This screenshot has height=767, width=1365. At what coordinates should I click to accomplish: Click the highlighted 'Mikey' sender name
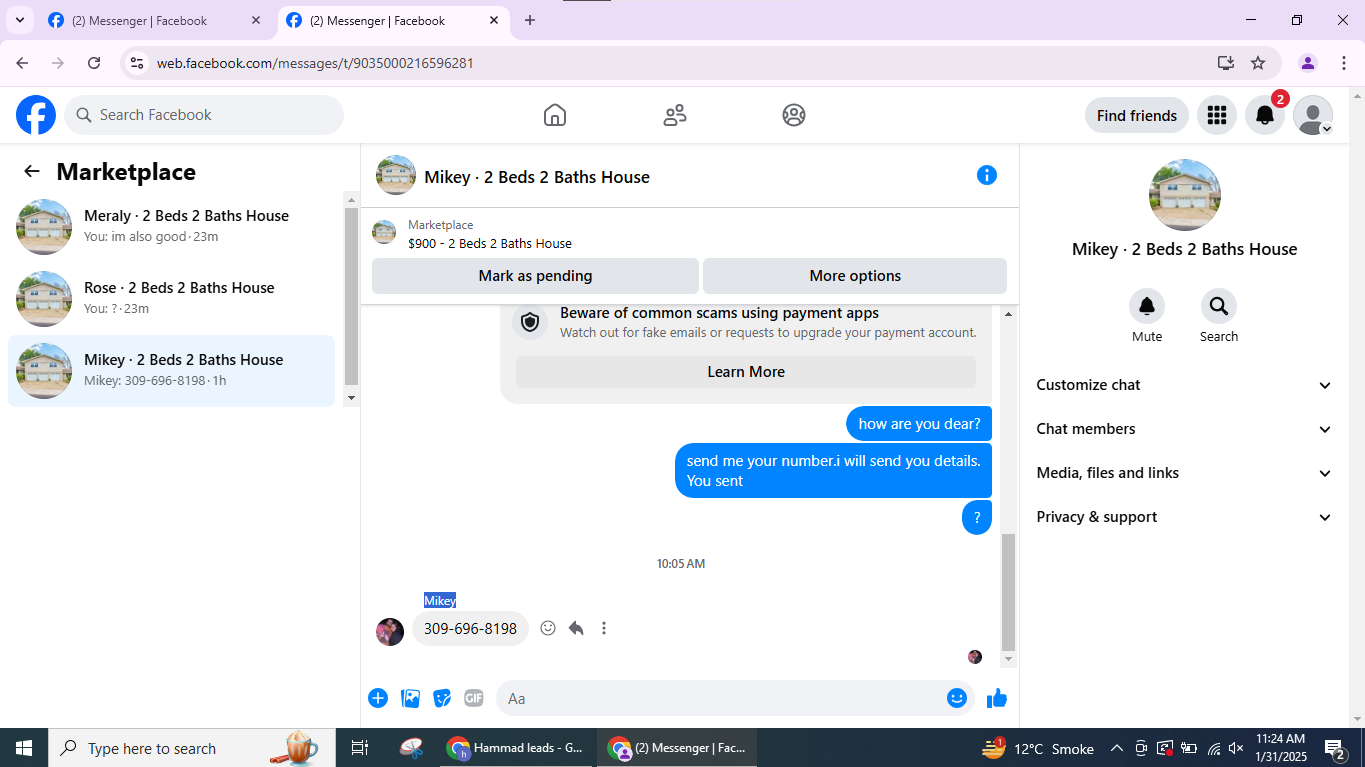coord(440,600)
